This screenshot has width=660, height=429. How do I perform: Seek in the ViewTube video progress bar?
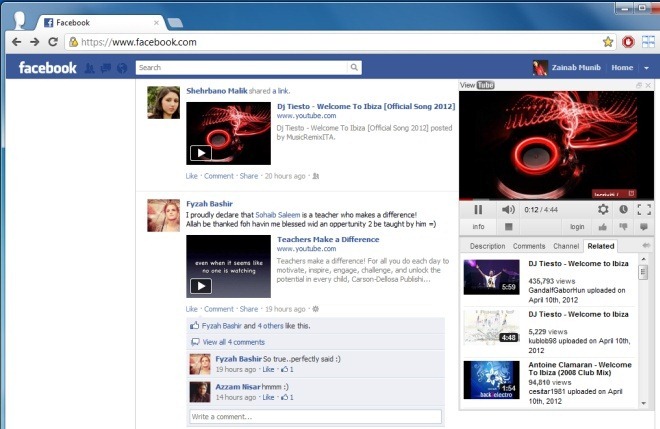tap(556, 199)
